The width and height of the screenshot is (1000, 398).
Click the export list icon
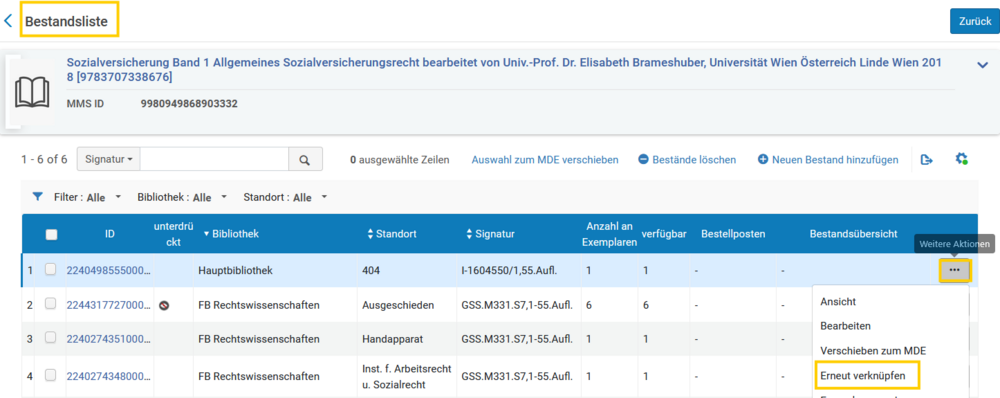(927, 160)
